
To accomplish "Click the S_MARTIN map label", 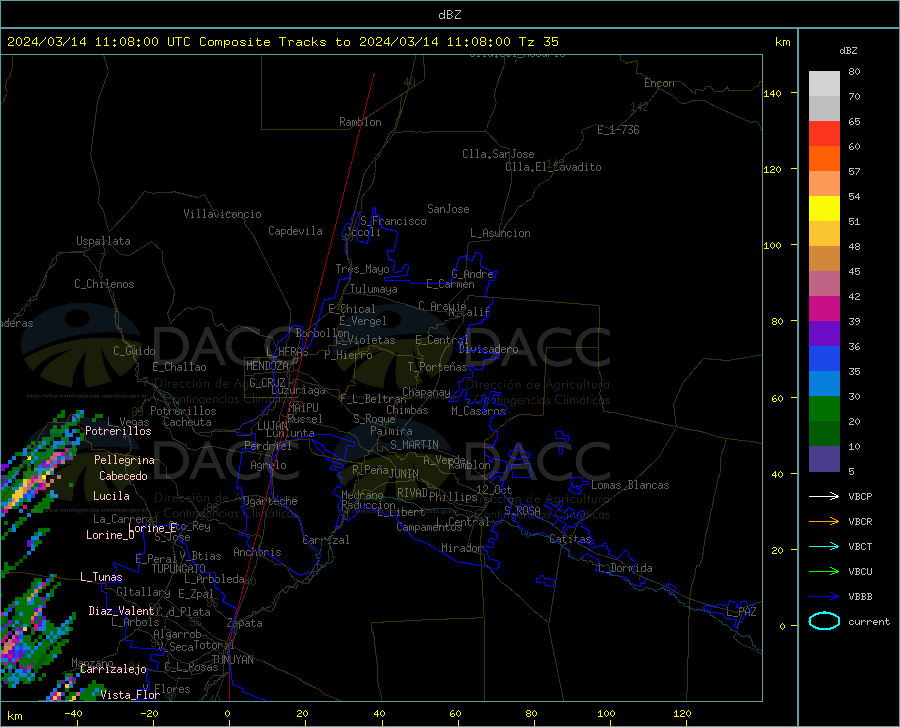I will point(414,445).
